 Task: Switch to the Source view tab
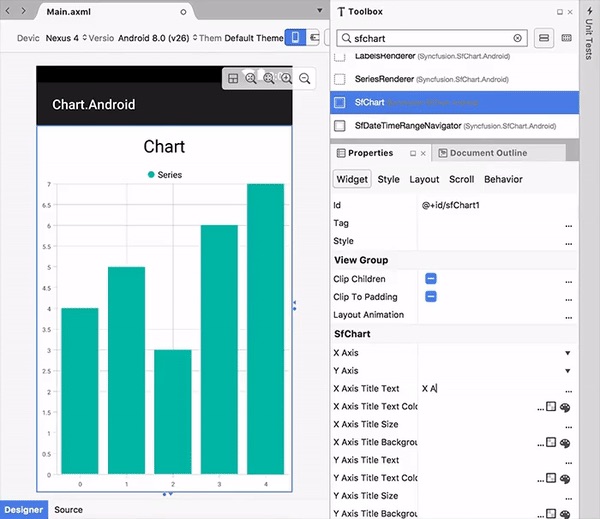[x=68, y=510]
